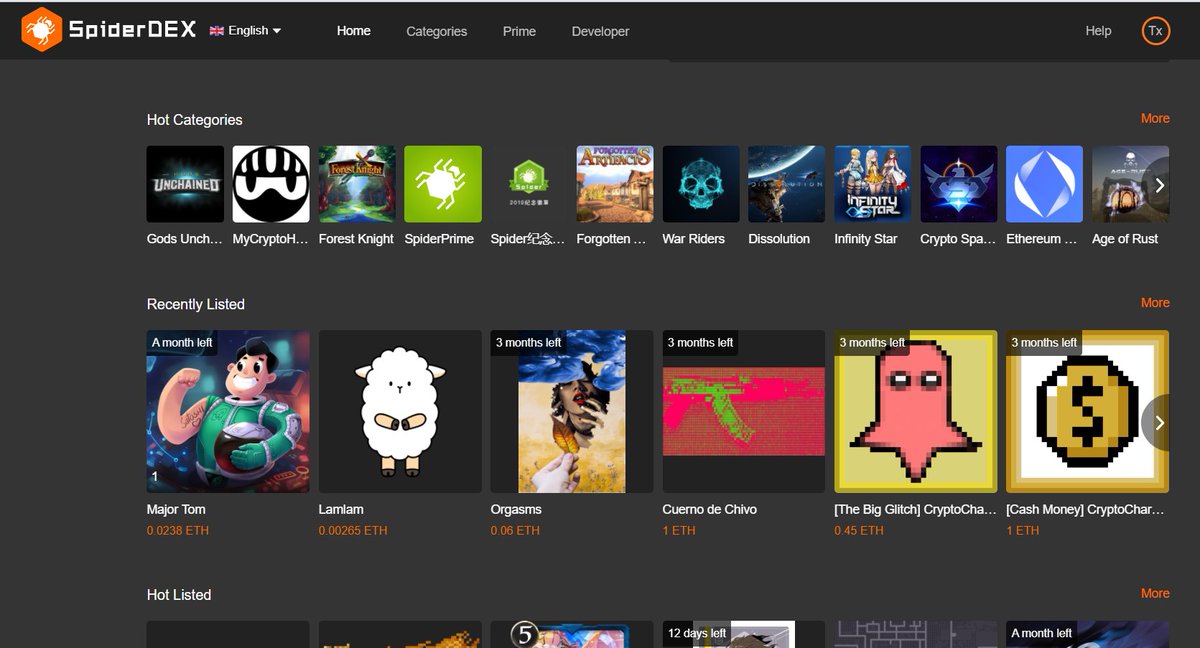Click More next to Hot Categories
Image resolution: width=1200 pixels, height=648 pixels.
(x=1155, y=118)
